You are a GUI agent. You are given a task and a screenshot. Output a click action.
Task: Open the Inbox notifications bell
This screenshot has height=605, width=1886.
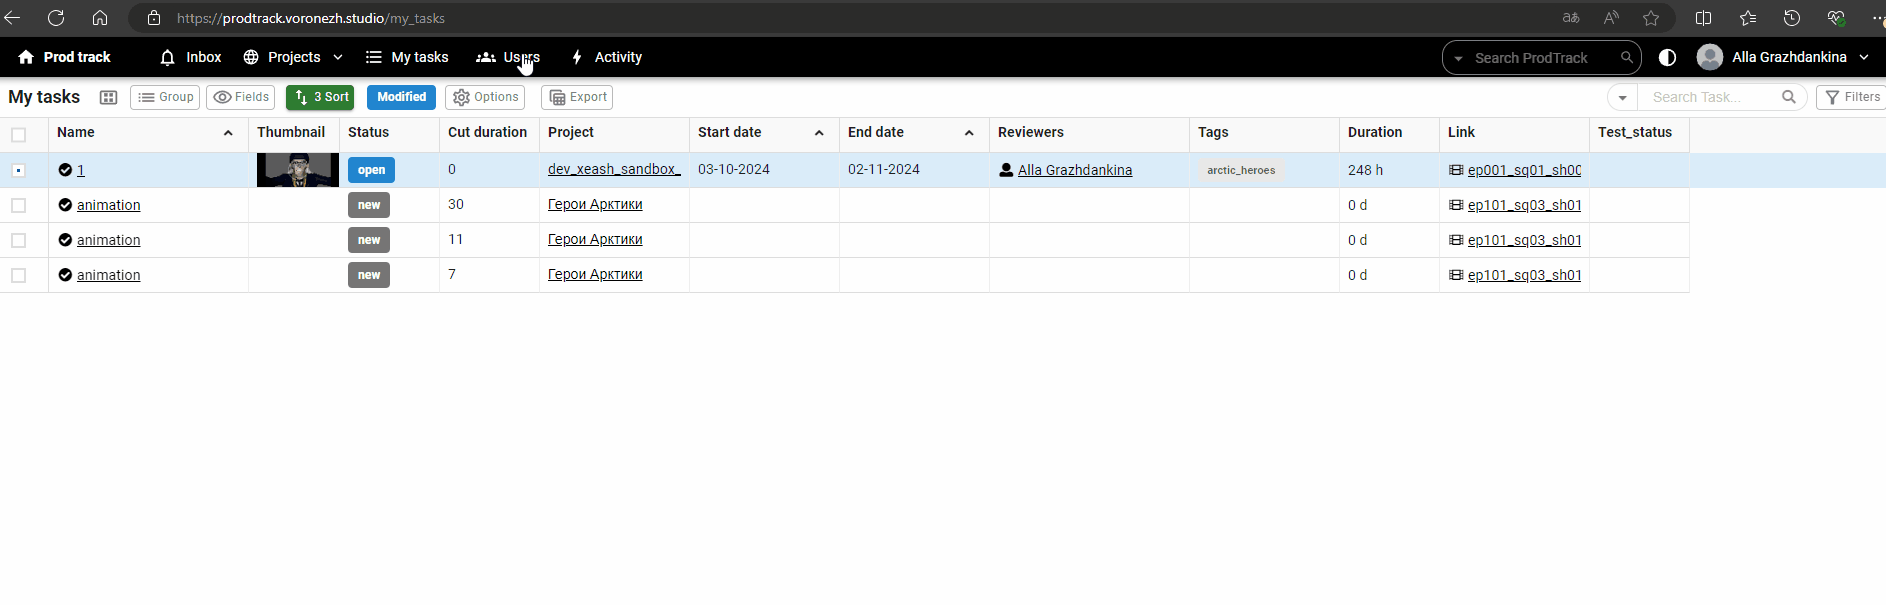[x=168, y=58]
